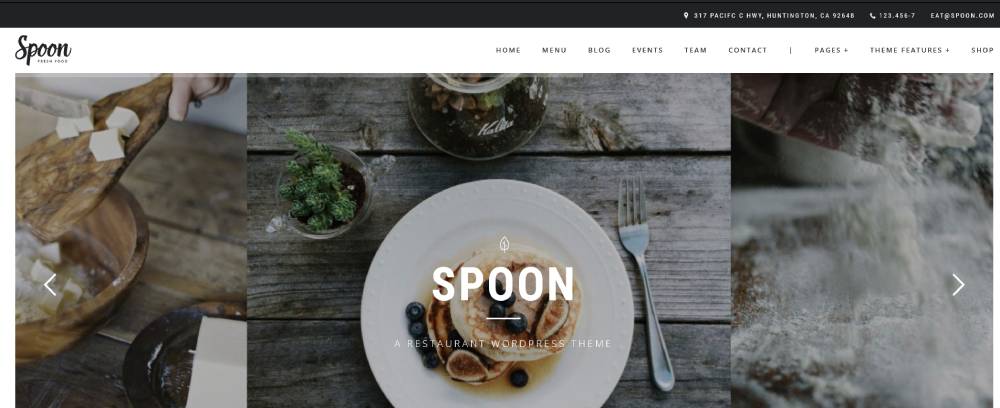This screenshot has width=1000, height=408.
Task: Open the Home menu item
Action: coord(508,50)
